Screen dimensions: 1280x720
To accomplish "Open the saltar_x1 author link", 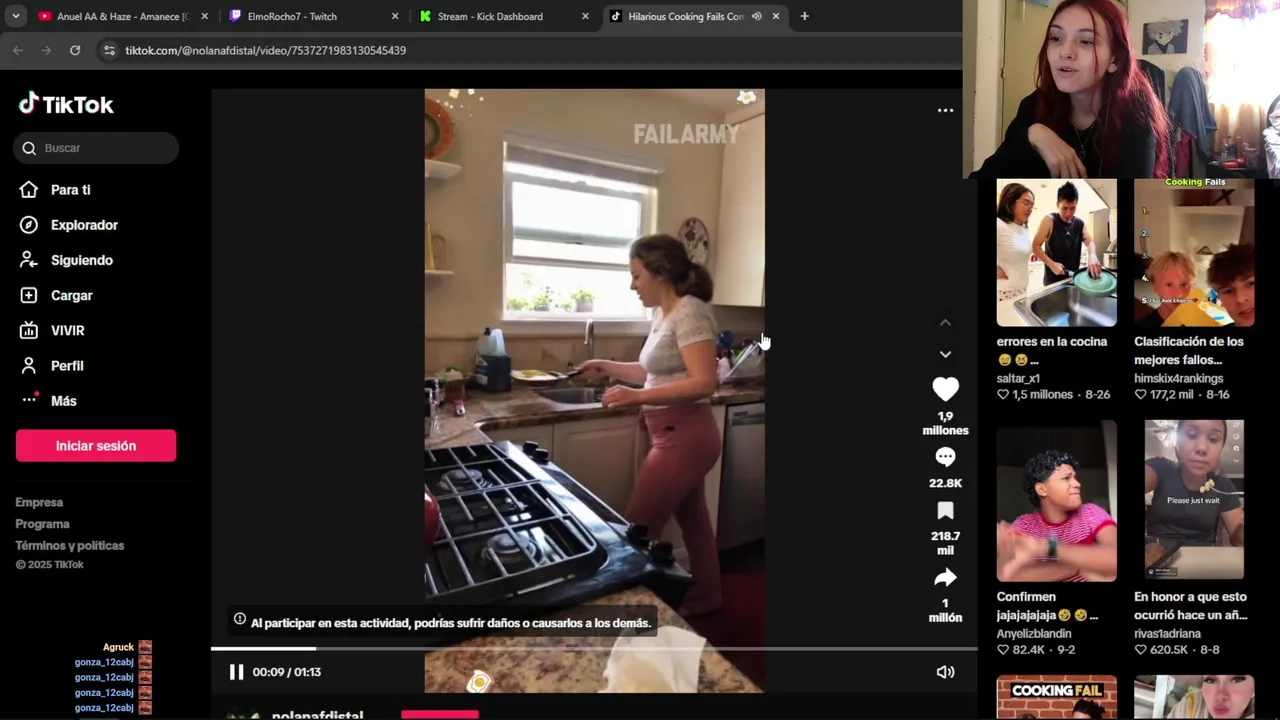I will click(x=1018, y=379).
